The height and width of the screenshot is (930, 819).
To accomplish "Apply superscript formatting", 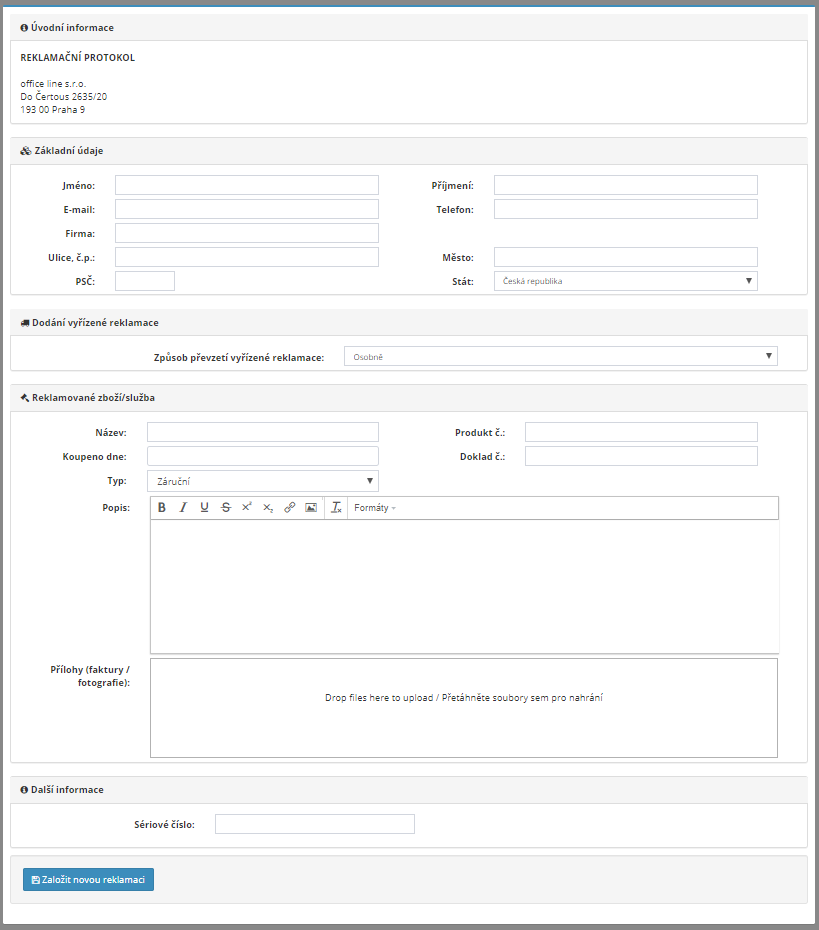I will coord(246,508).
